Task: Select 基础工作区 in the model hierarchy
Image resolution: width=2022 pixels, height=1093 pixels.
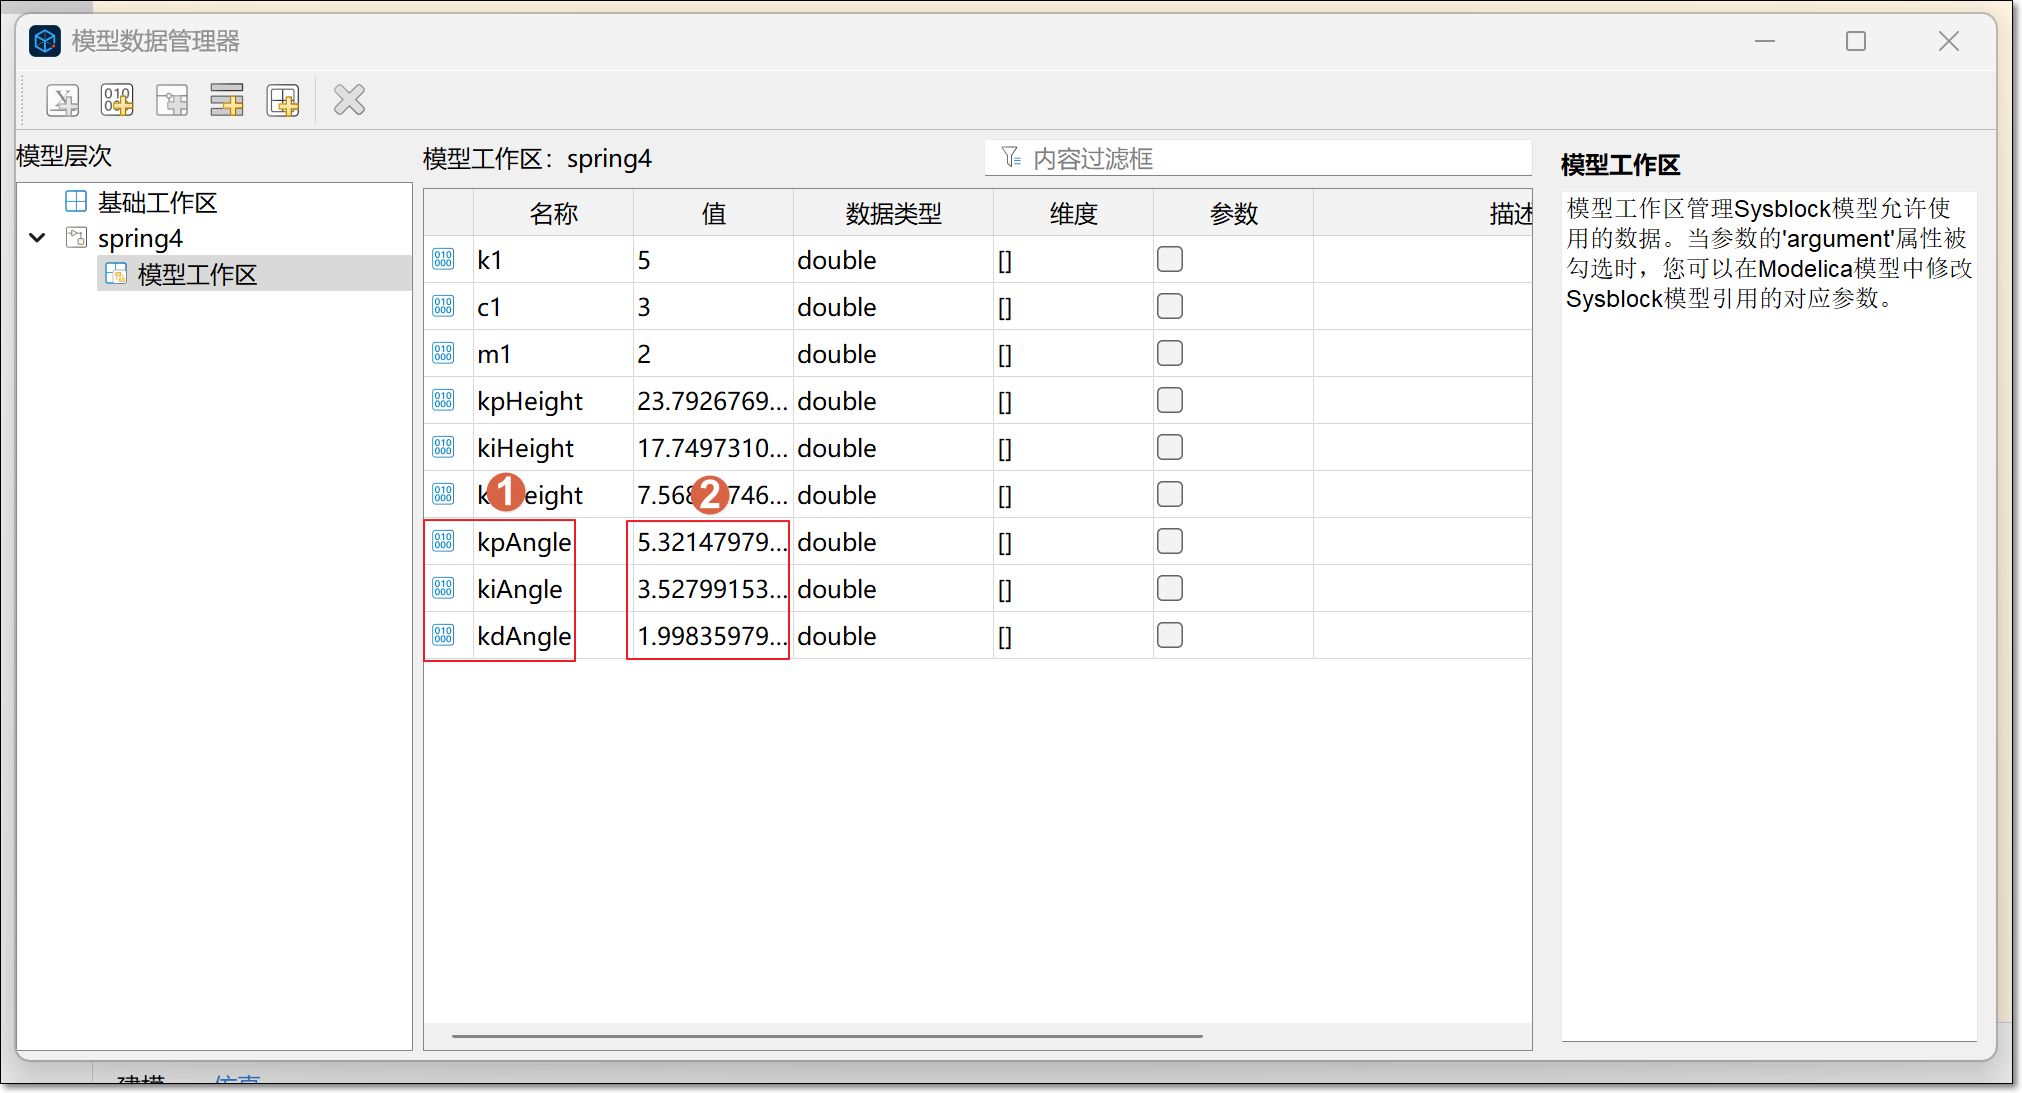Action: click(x=157, y=203)
